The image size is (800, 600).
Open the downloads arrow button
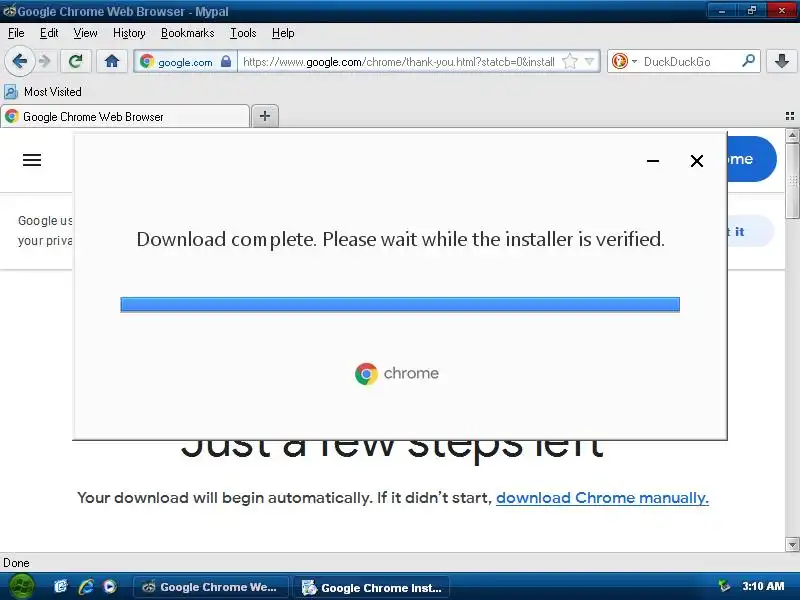coord(782,61)
